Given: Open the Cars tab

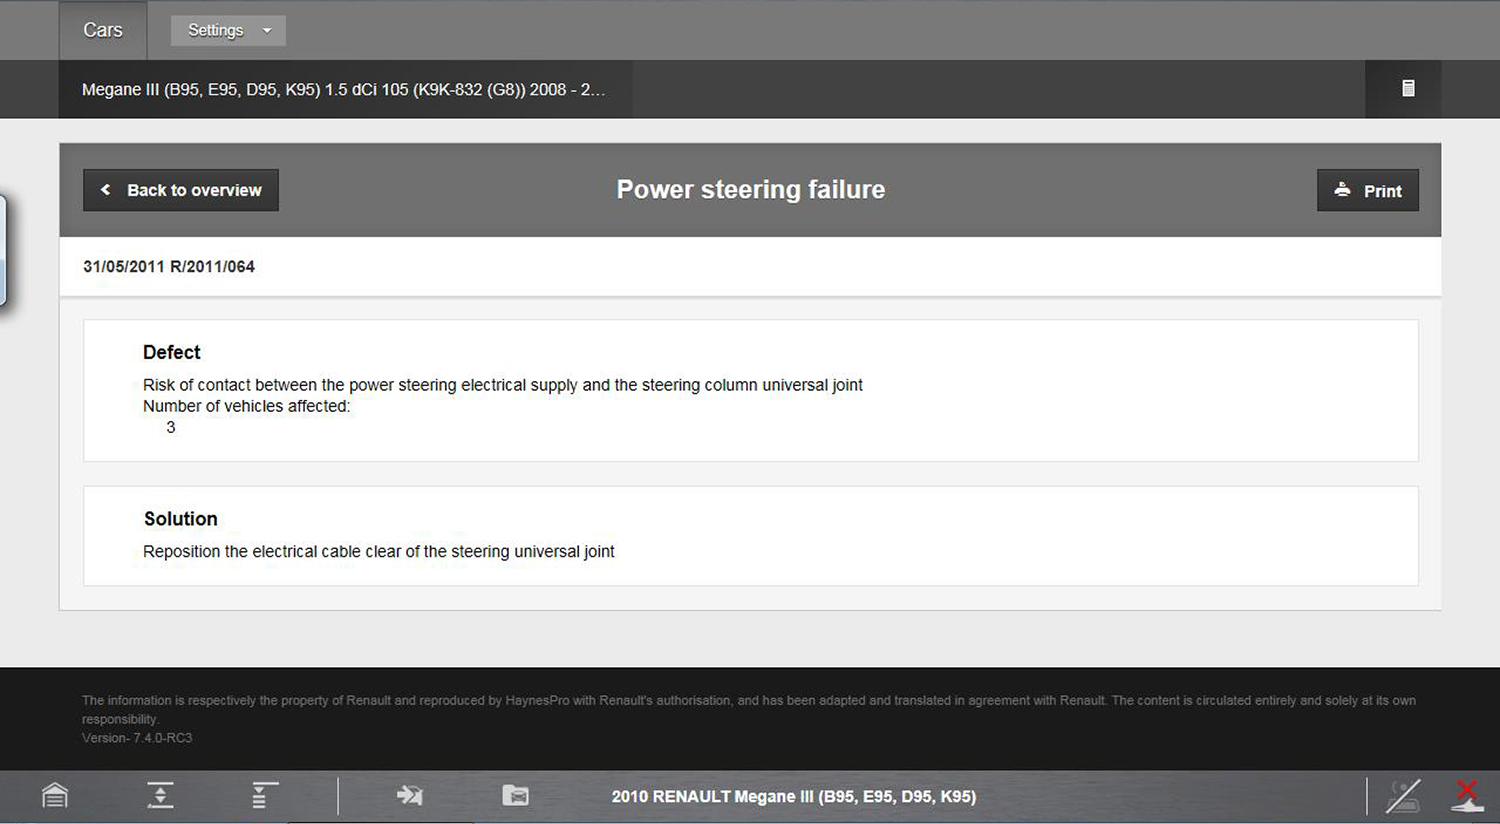Looking at the screenshot, I should point(102,30).
